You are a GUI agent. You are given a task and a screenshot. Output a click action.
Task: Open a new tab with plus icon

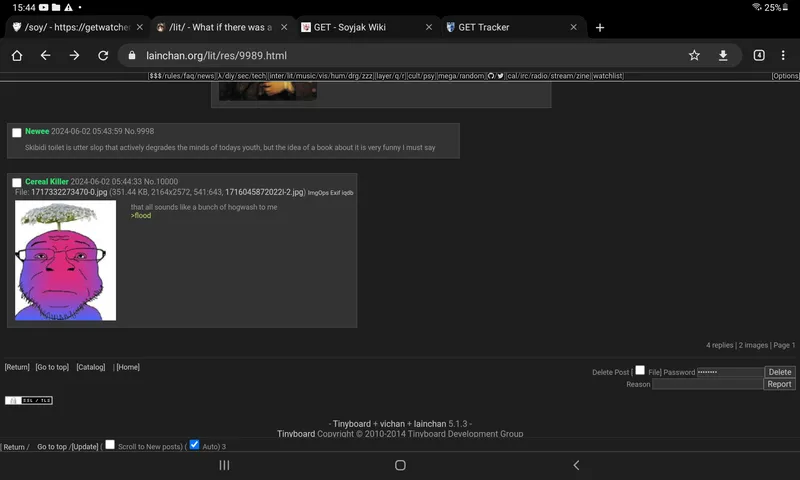tap(600, 27)
